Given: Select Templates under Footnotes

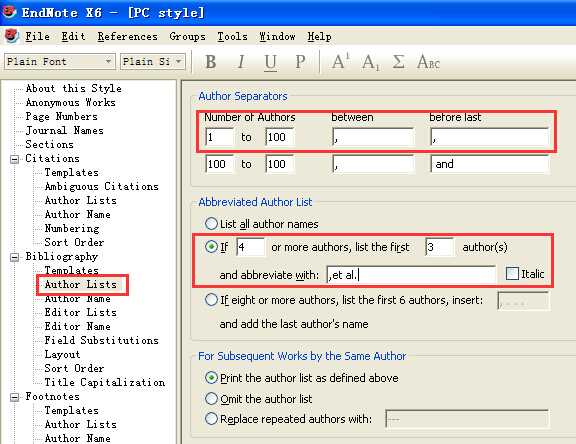Looking at the screenshot, I should [x=72, y=411].
